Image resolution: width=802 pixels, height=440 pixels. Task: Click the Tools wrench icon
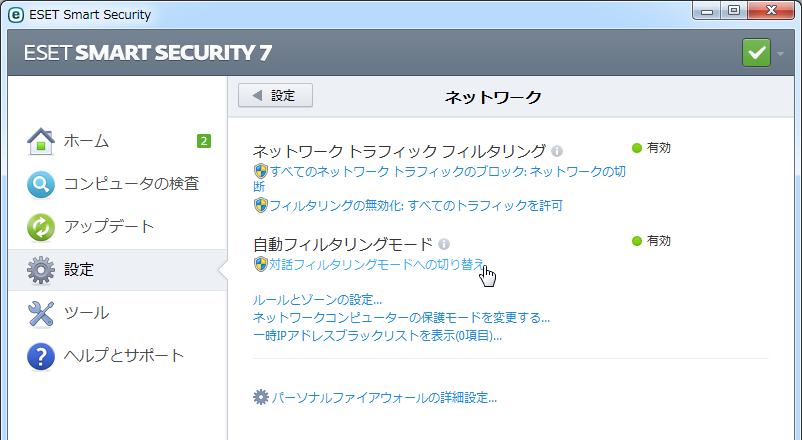pyautogui.click(x=40, y=313)
